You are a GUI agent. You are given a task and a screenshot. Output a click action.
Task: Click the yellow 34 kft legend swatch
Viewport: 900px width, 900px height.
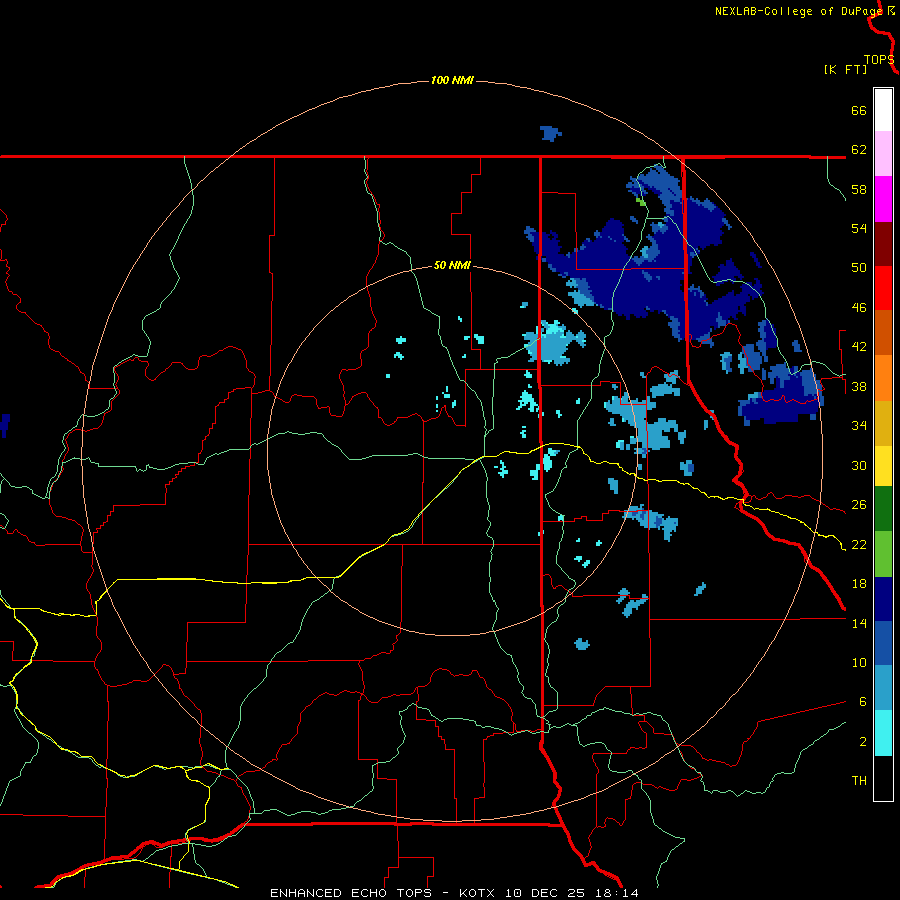(x=883, y=466)
